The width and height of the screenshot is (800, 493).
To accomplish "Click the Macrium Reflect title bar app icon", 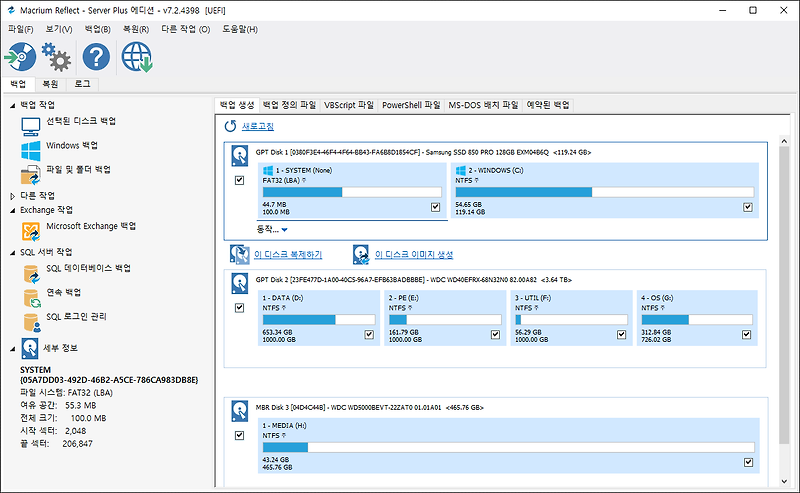I will click(11, 10).
